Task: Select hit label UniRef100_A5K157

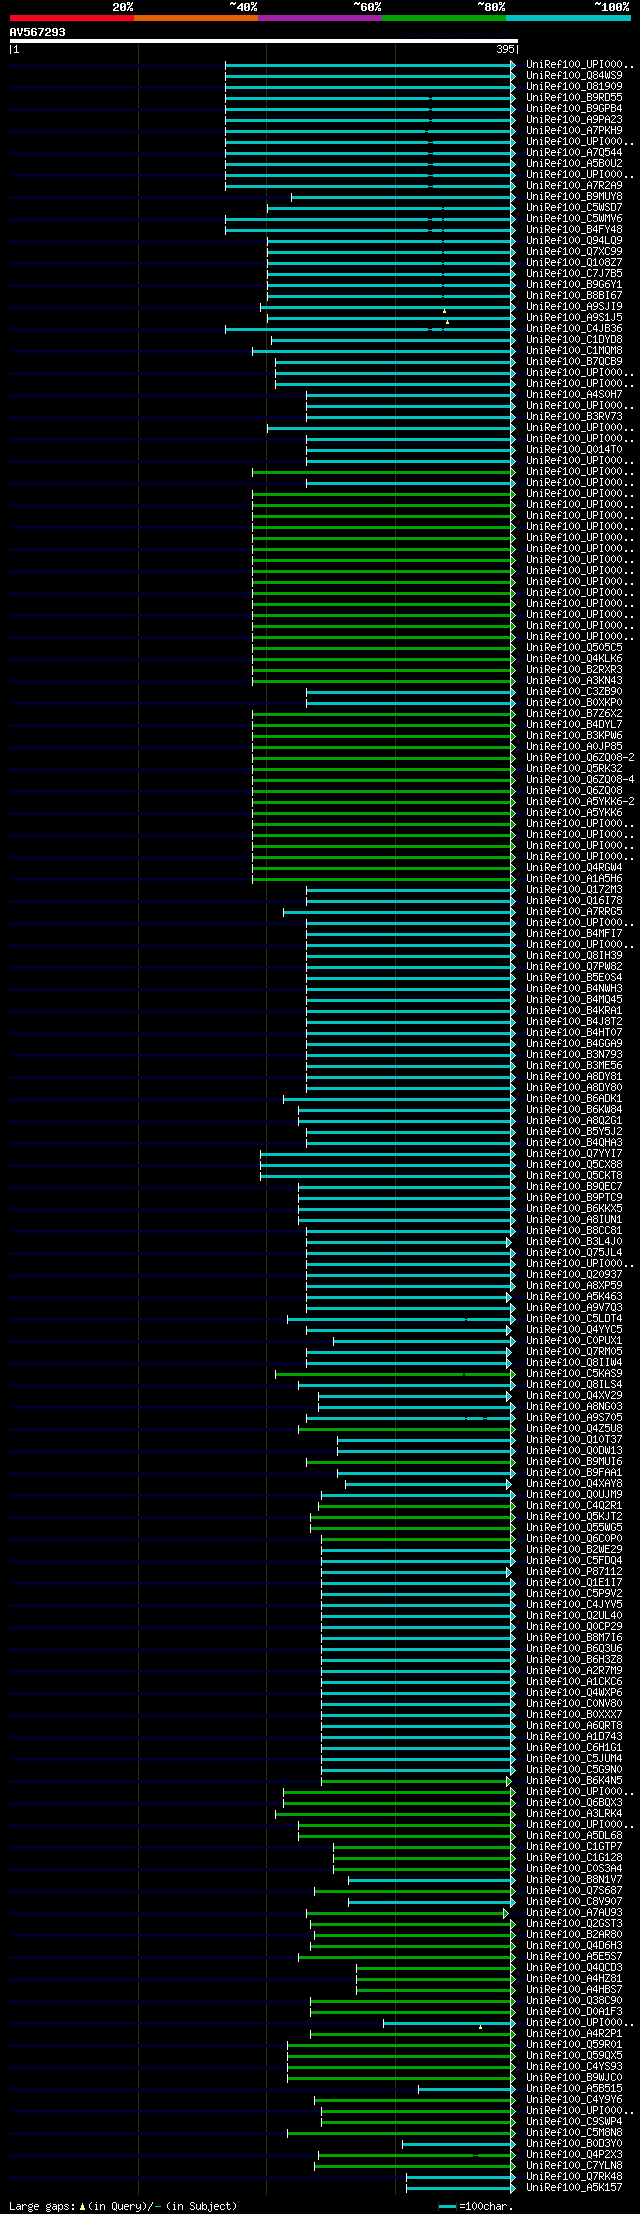Action: click(574, 2187)
